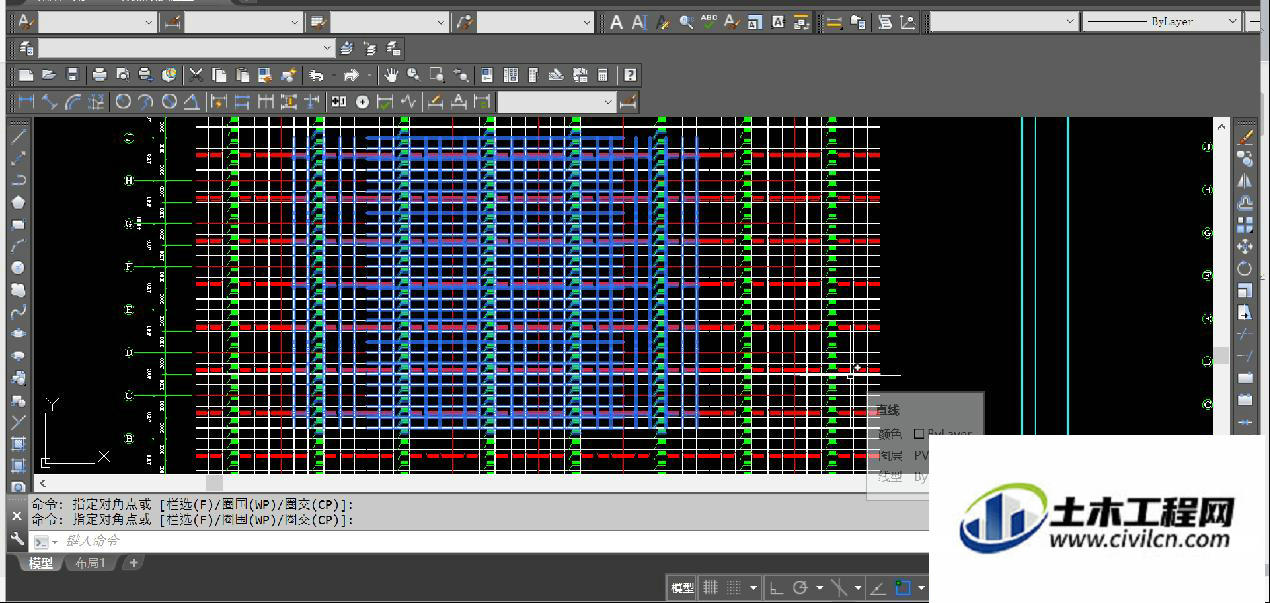Switch to the 模型 (Model) tab
The width and height of the screenshot is (1270, 603).
[x=41, y=563]
